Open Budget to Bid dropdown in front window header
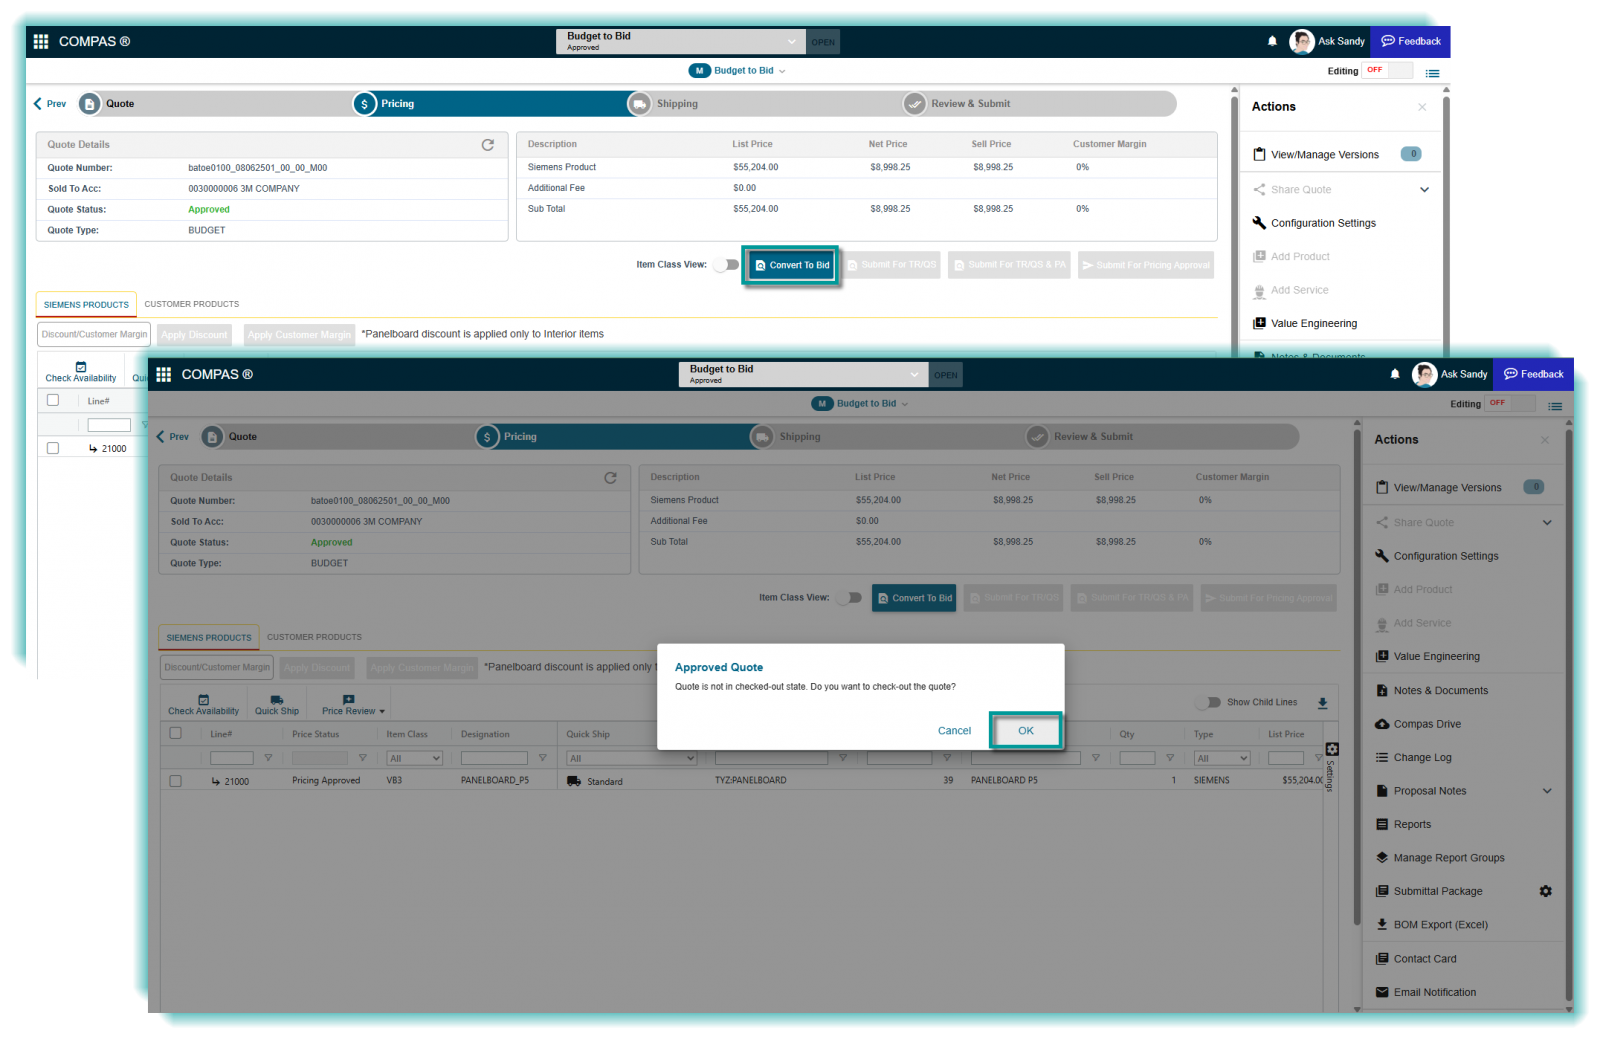 (x=804, y=374)
